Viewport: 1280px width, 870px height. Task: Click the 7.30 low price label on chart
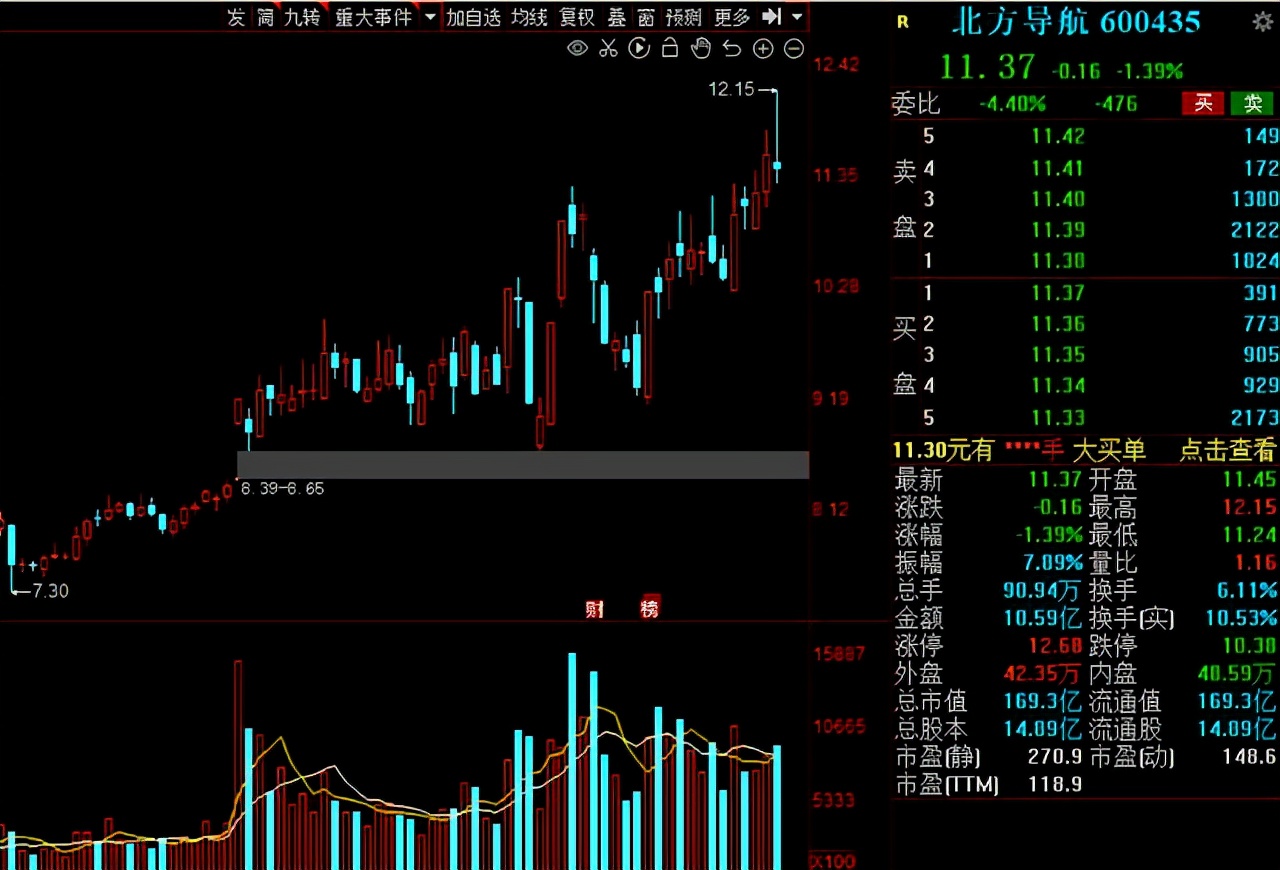pos(50,591)
